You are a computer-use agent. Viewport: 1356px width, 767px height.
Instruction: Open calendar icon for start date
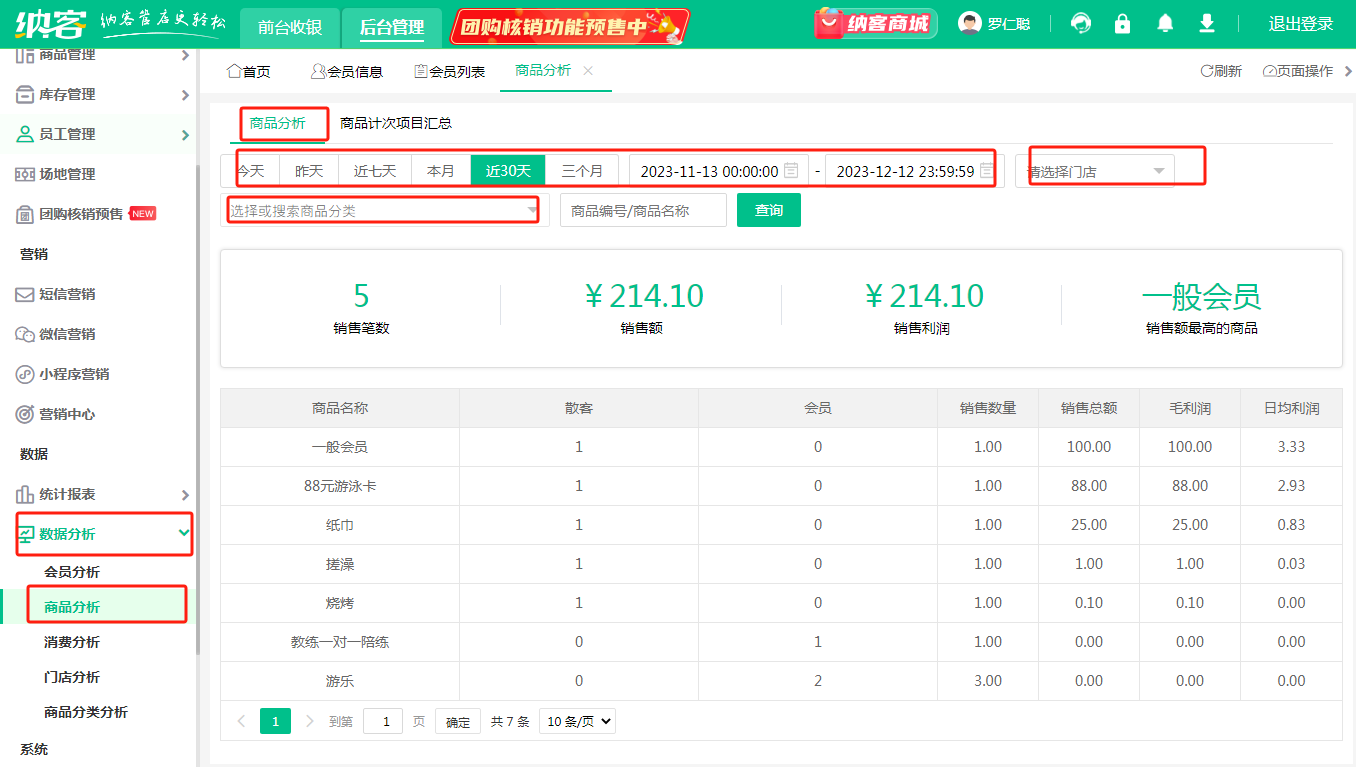[x=791, y=171]
